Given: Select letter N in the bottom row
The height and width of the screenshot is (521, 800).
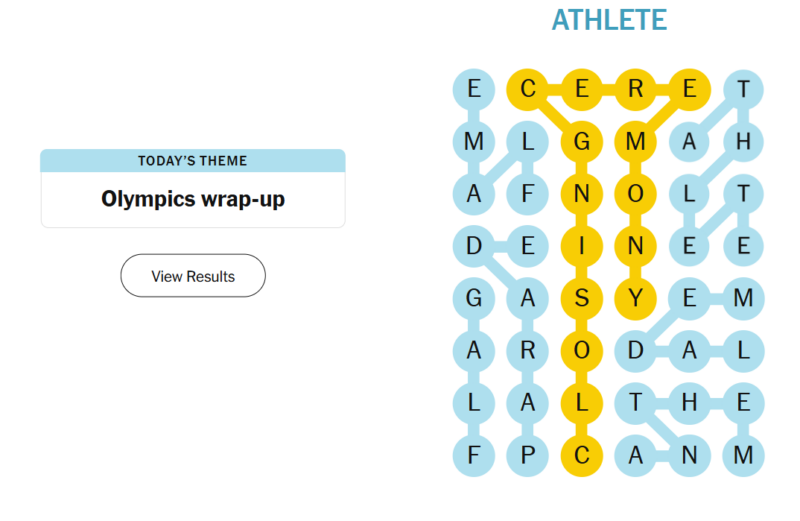Looking at the screenshot, I should pos(689,455).
